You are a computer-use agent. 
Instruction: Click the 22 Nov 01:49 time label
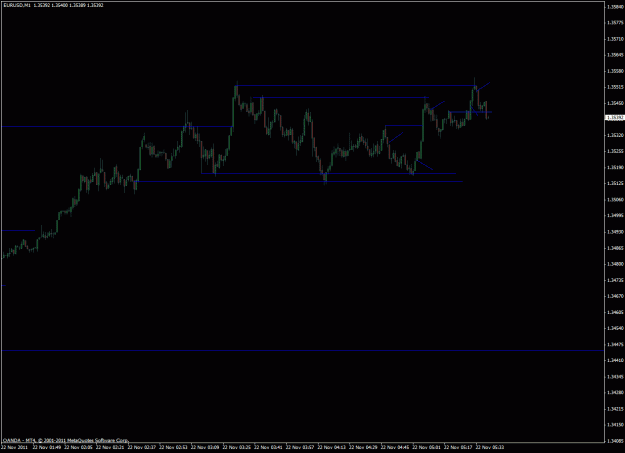(47, 447)
